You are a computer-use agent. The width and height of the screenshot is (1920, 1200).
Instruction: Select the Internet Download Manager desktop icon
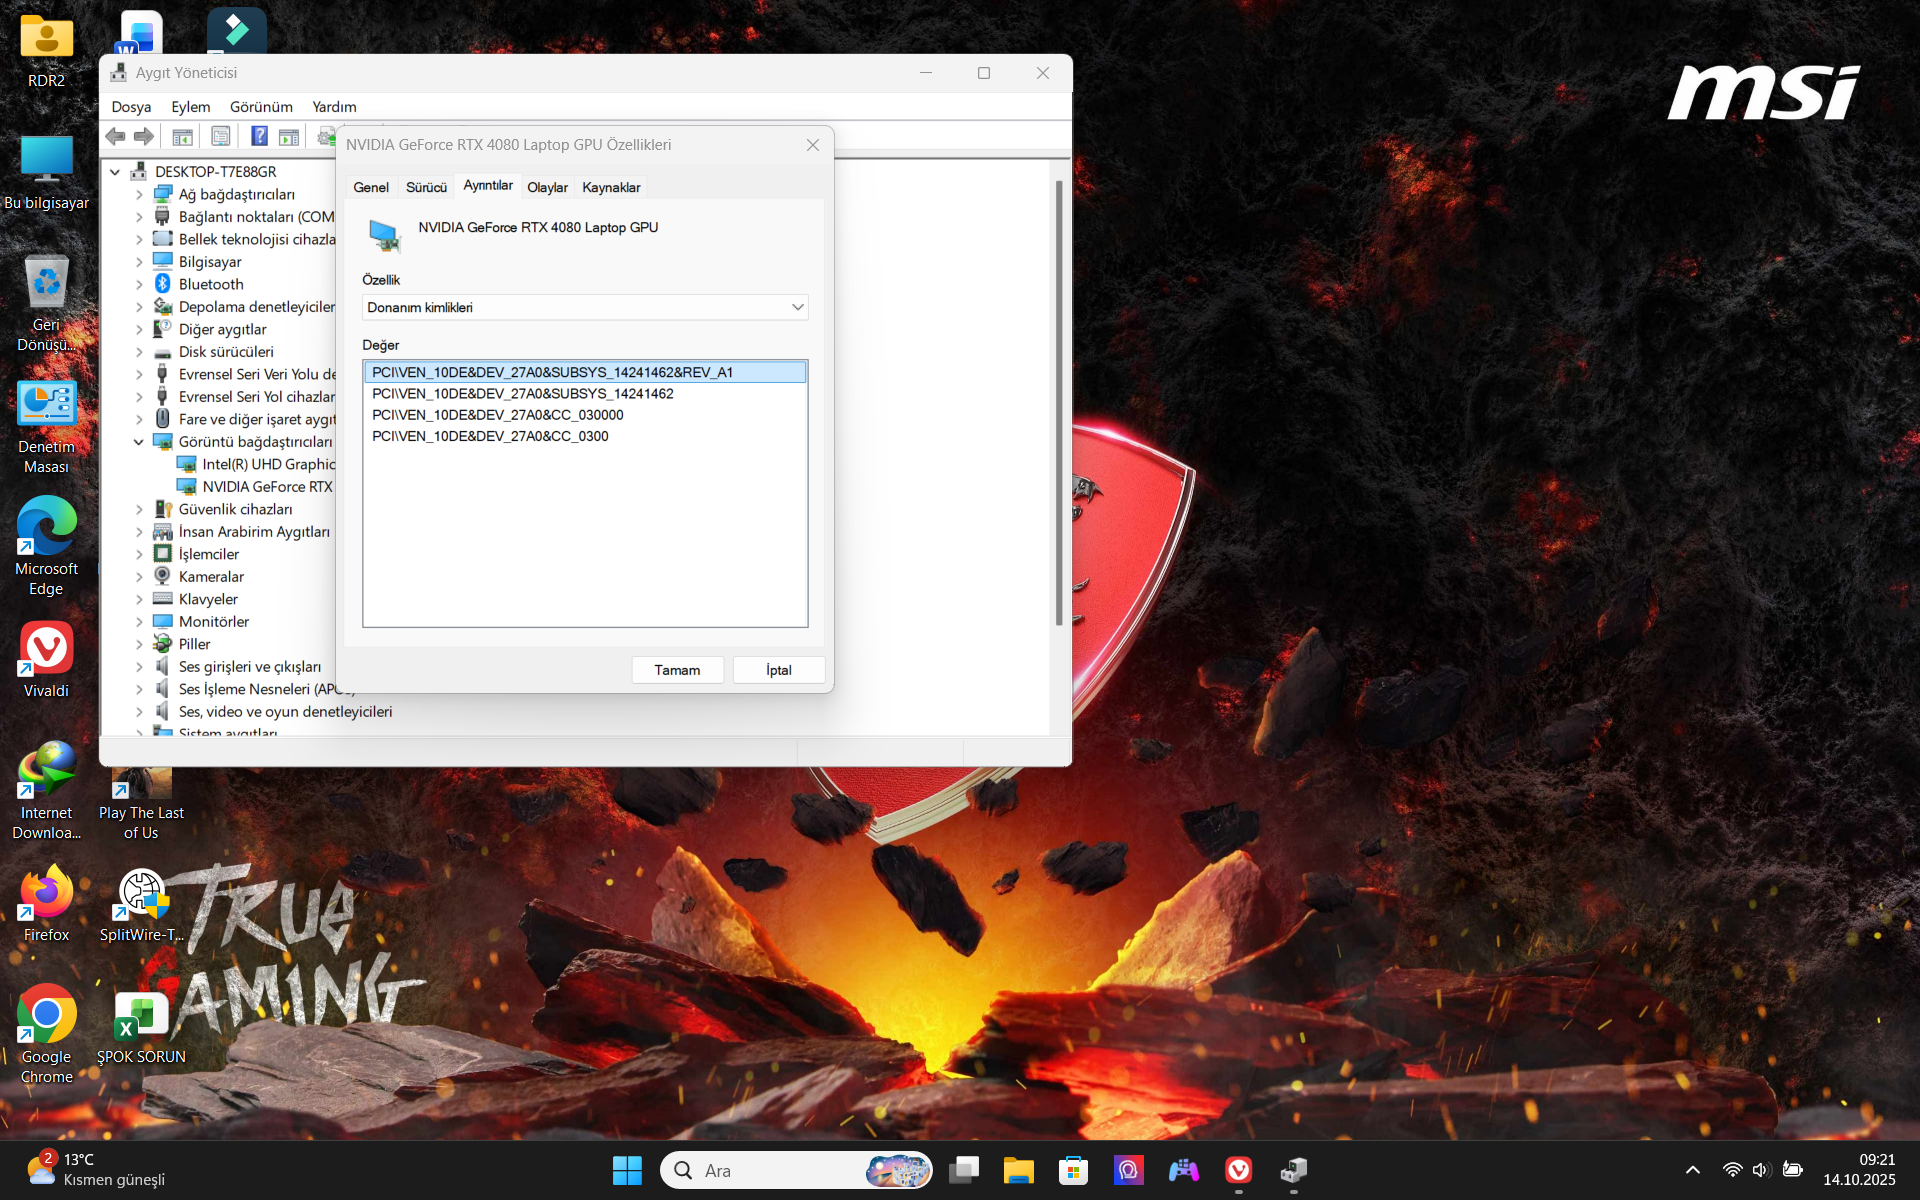(x=46, y=791)
